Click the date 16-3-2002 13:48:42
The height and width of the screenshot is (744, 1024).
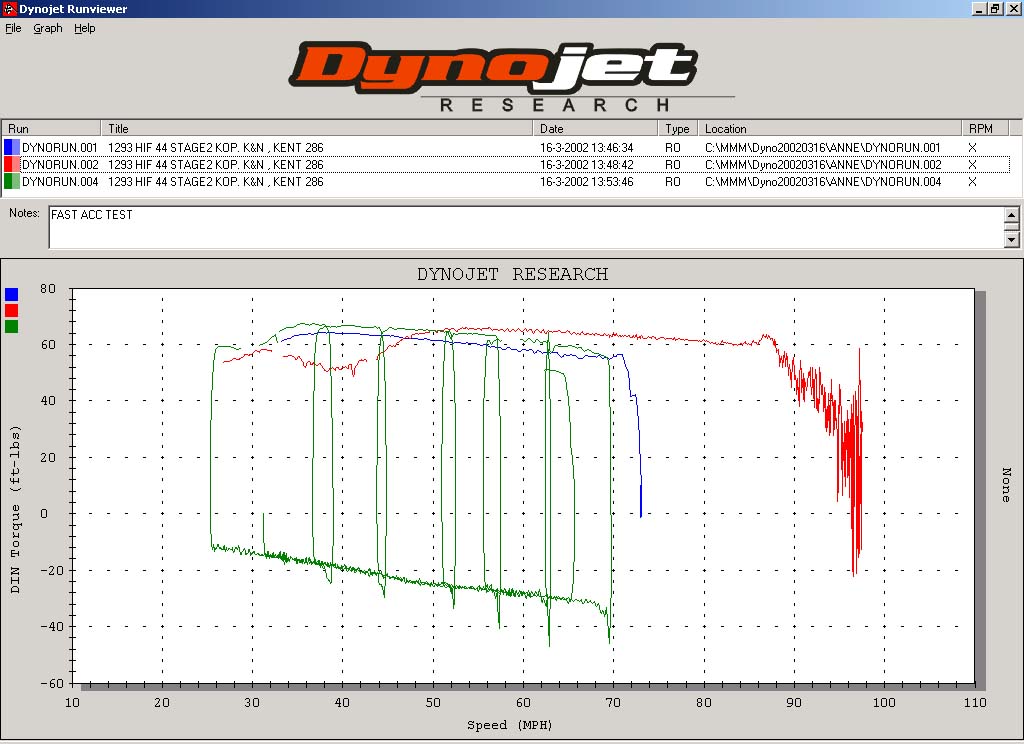[x=586, y=165]
